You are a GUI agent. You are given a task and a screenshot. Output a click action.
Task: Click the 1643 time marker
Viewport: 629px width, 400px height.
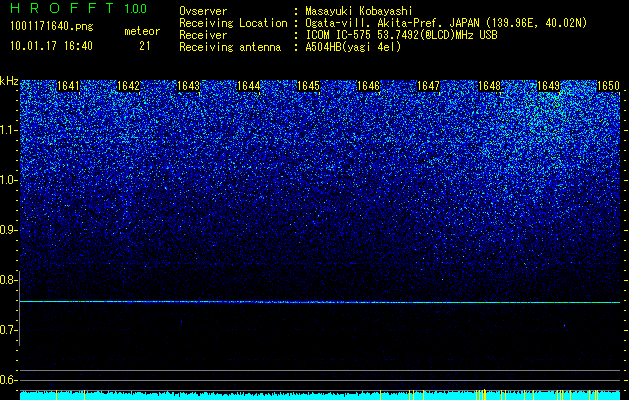189,86
